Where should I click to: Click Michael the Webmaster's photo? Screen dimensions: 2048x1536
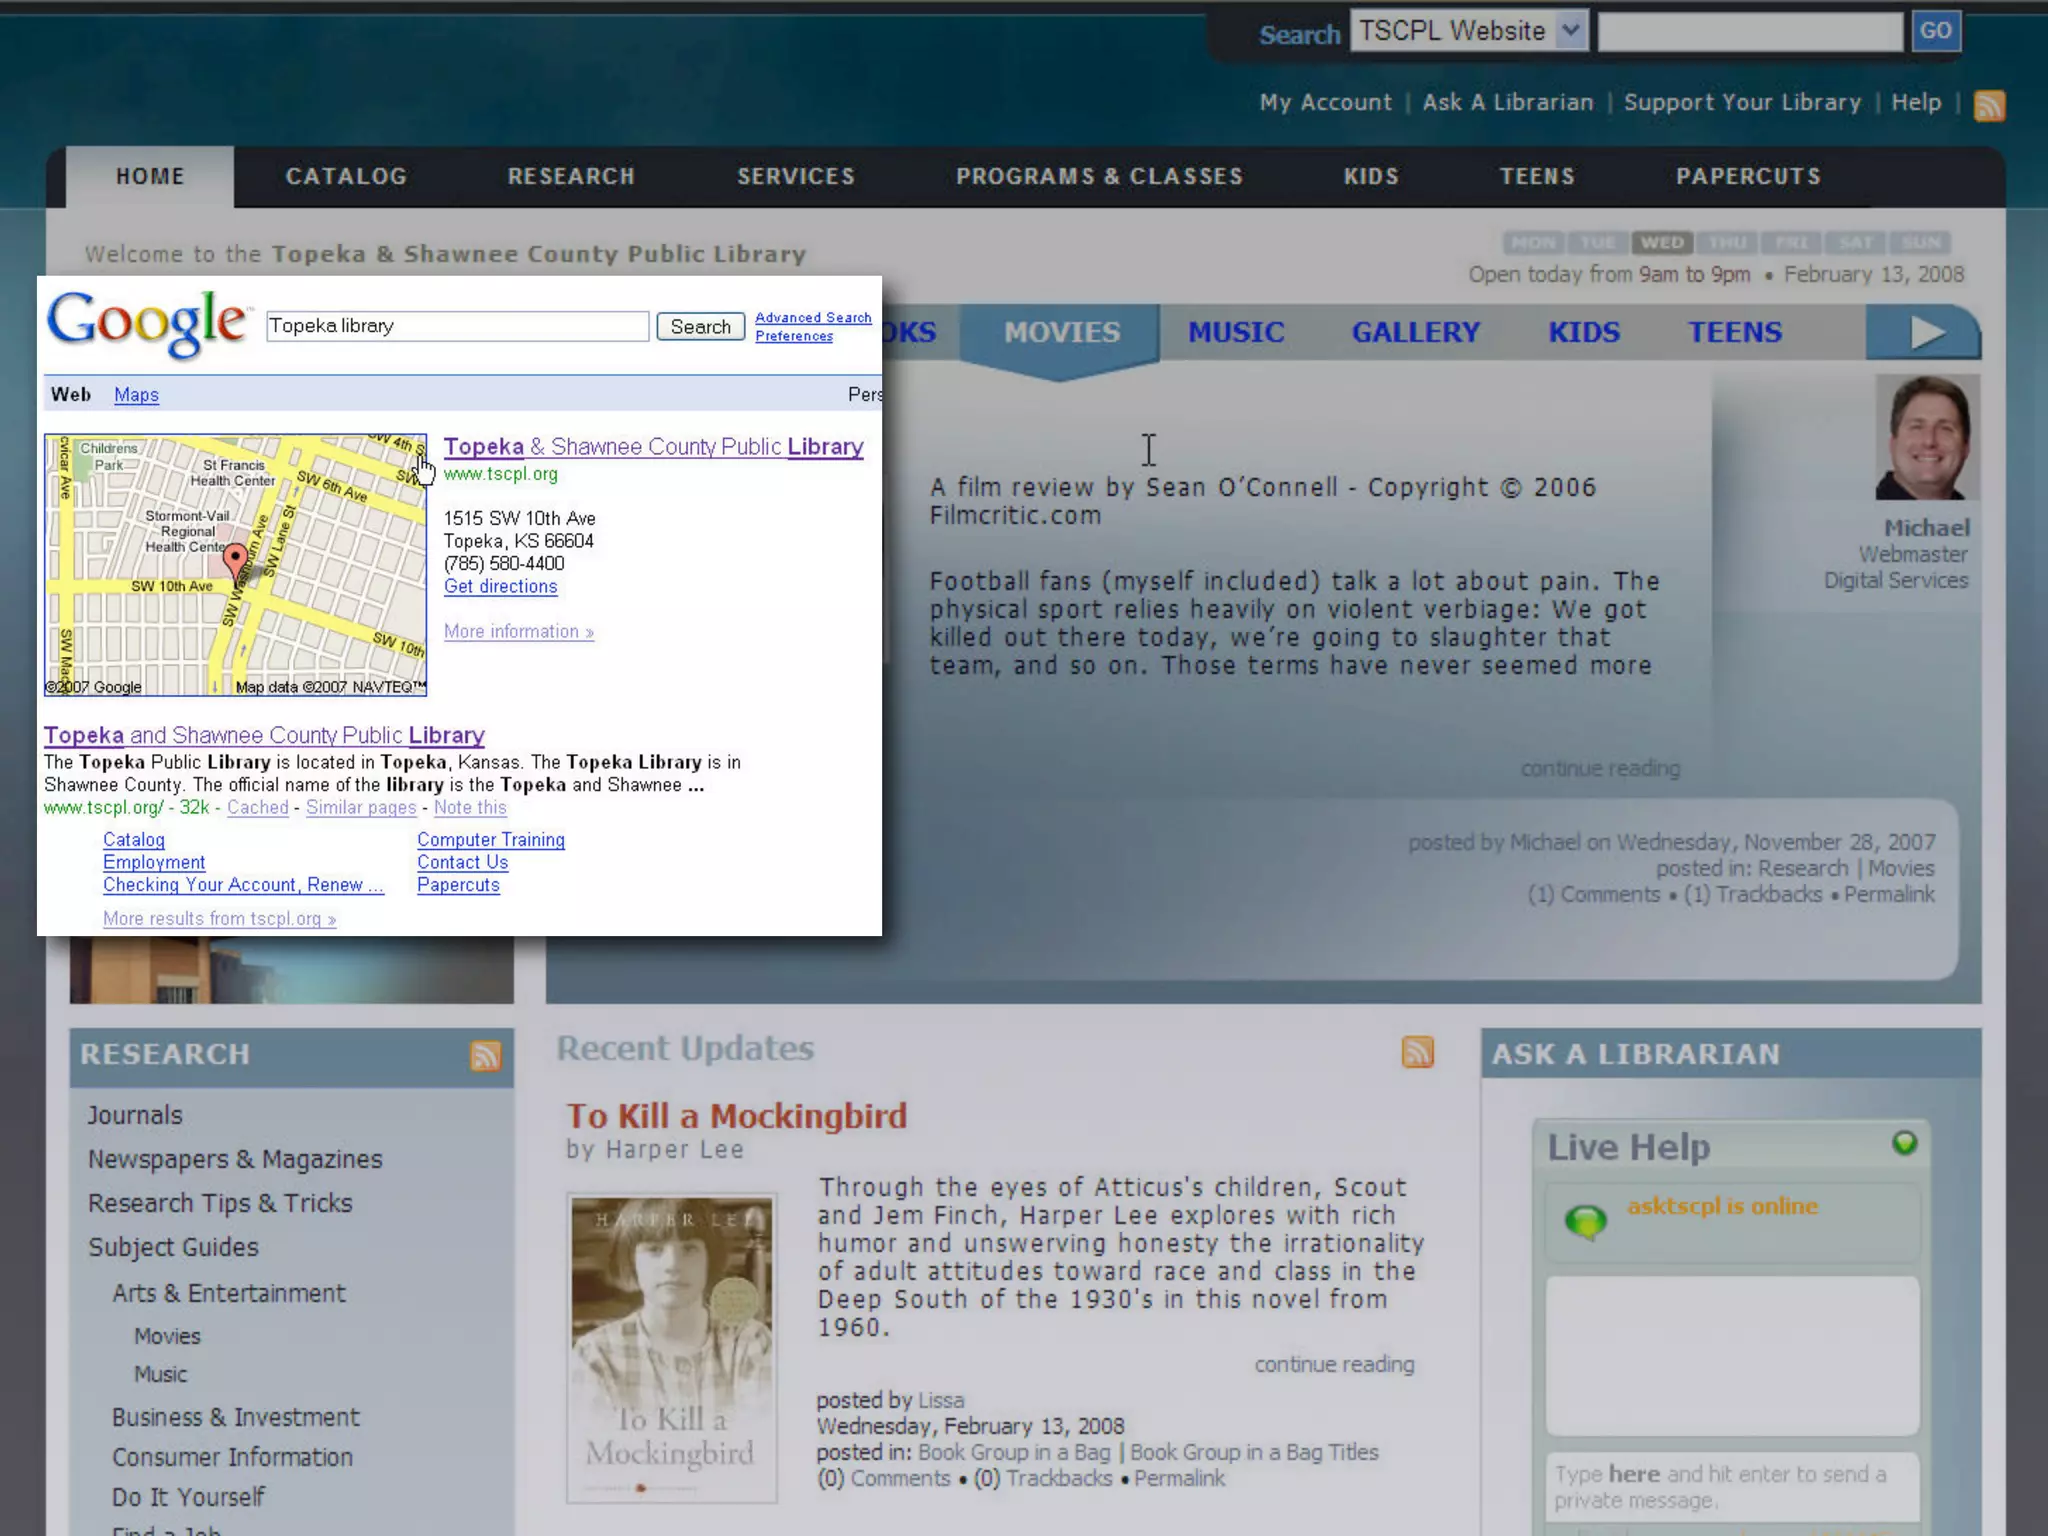coord(1926,437)
